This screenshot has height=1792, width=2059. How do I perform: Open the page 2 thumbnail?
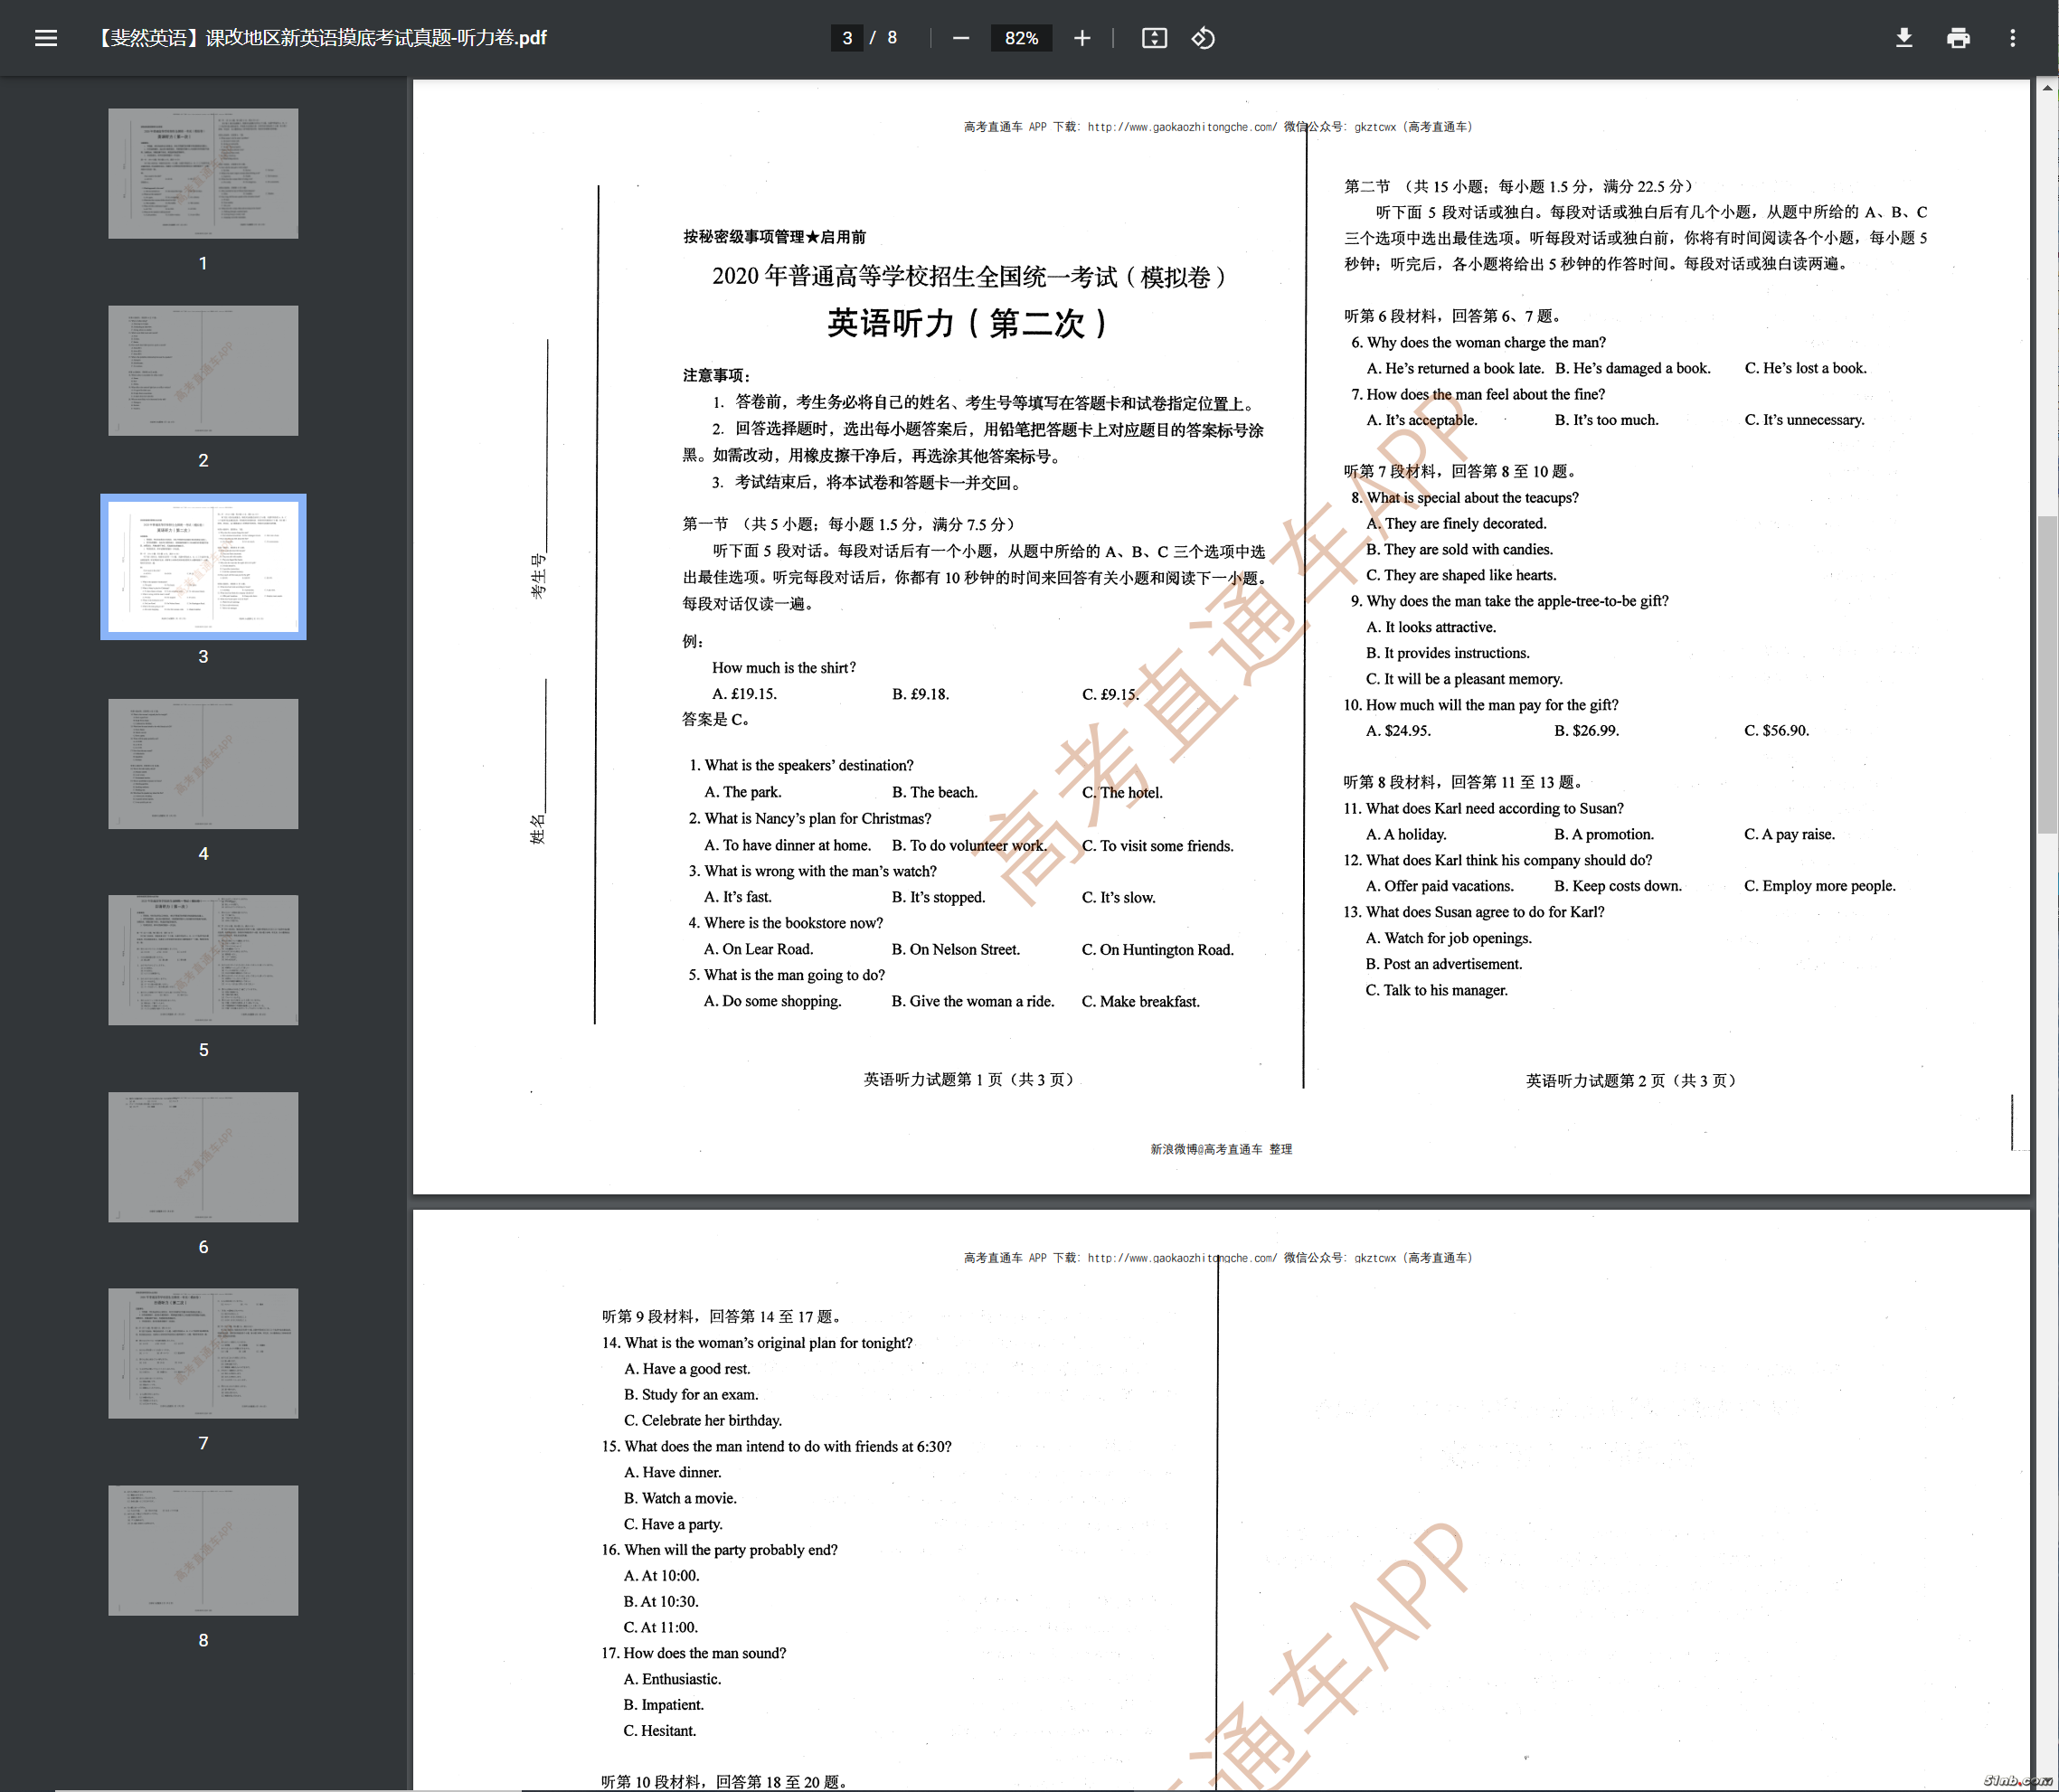(x=203, y=370)
